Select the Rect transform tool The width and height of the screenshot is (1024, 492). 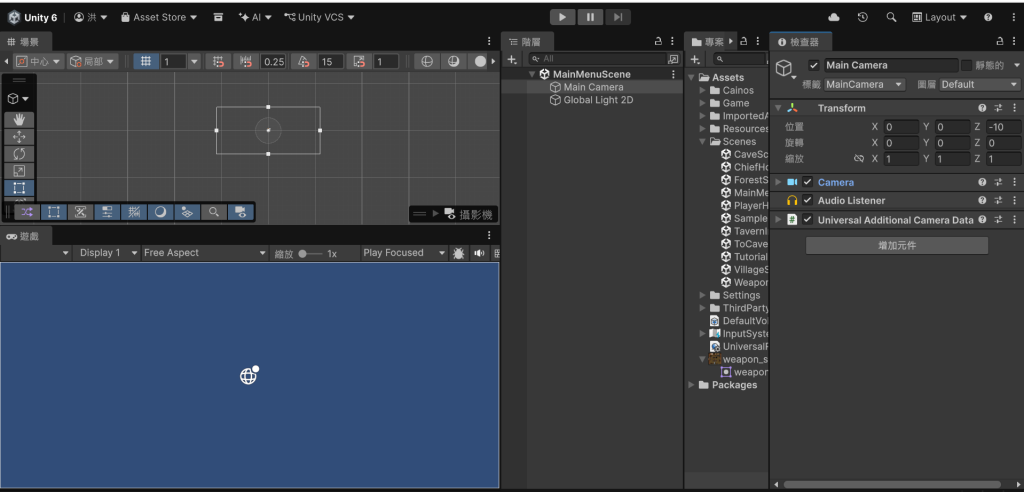click(x=19, y=188)
